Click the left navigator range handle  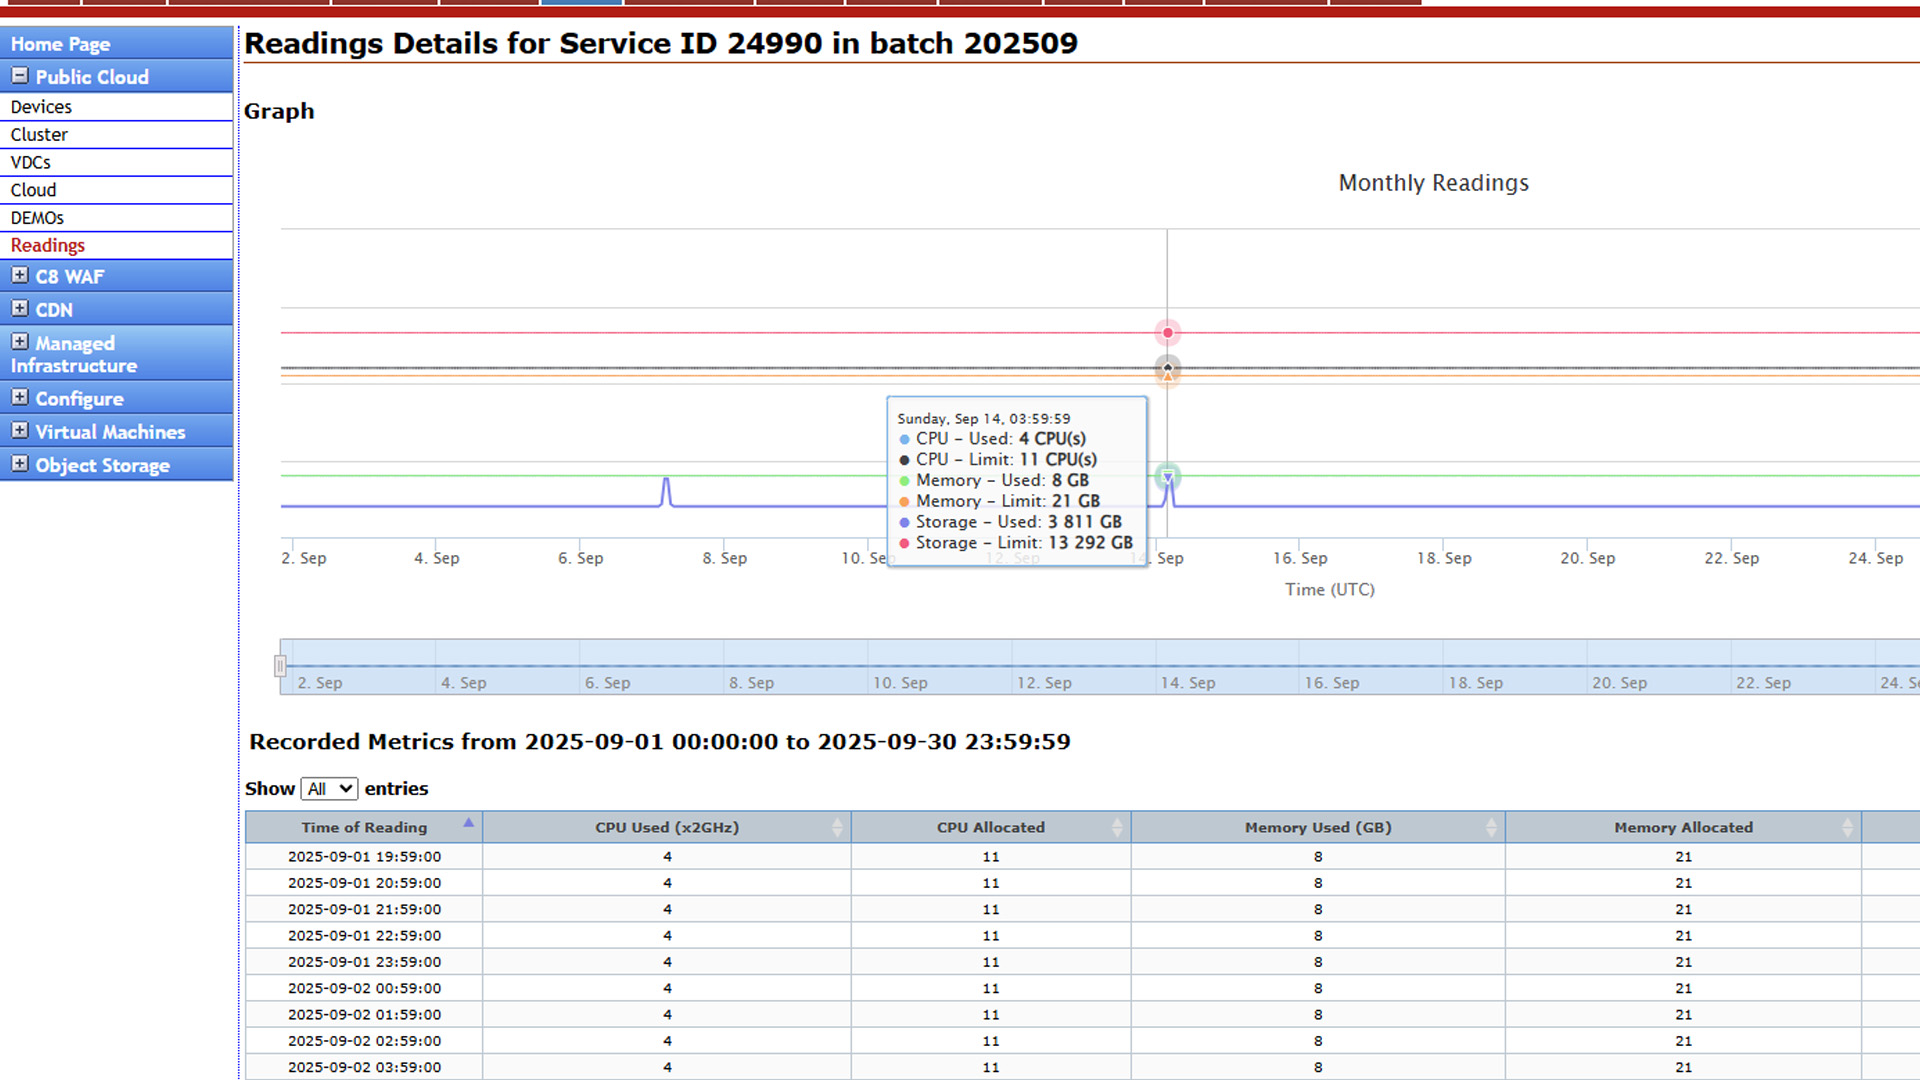pyautogui.click(x=280, y=666)
